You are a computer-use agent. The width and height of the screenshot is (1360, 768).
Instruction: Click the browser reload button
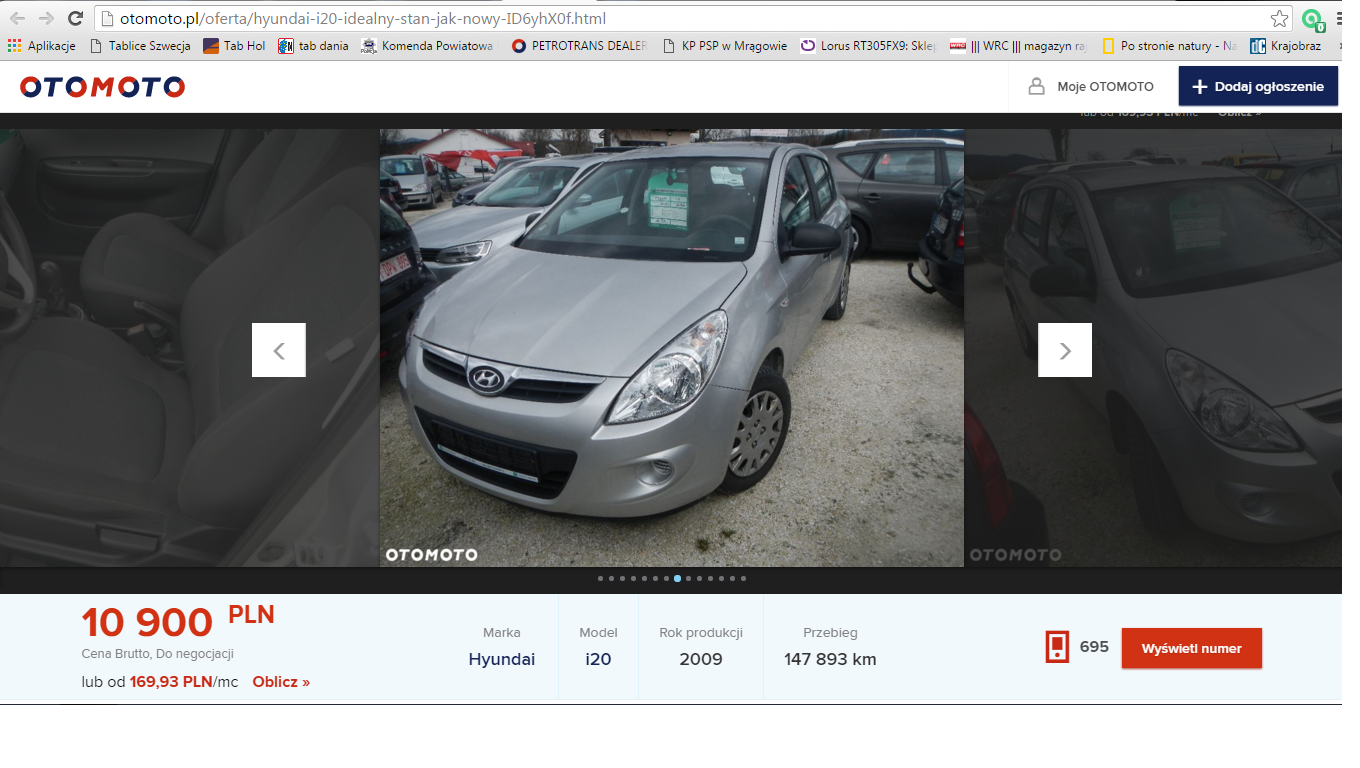point(75,19)
